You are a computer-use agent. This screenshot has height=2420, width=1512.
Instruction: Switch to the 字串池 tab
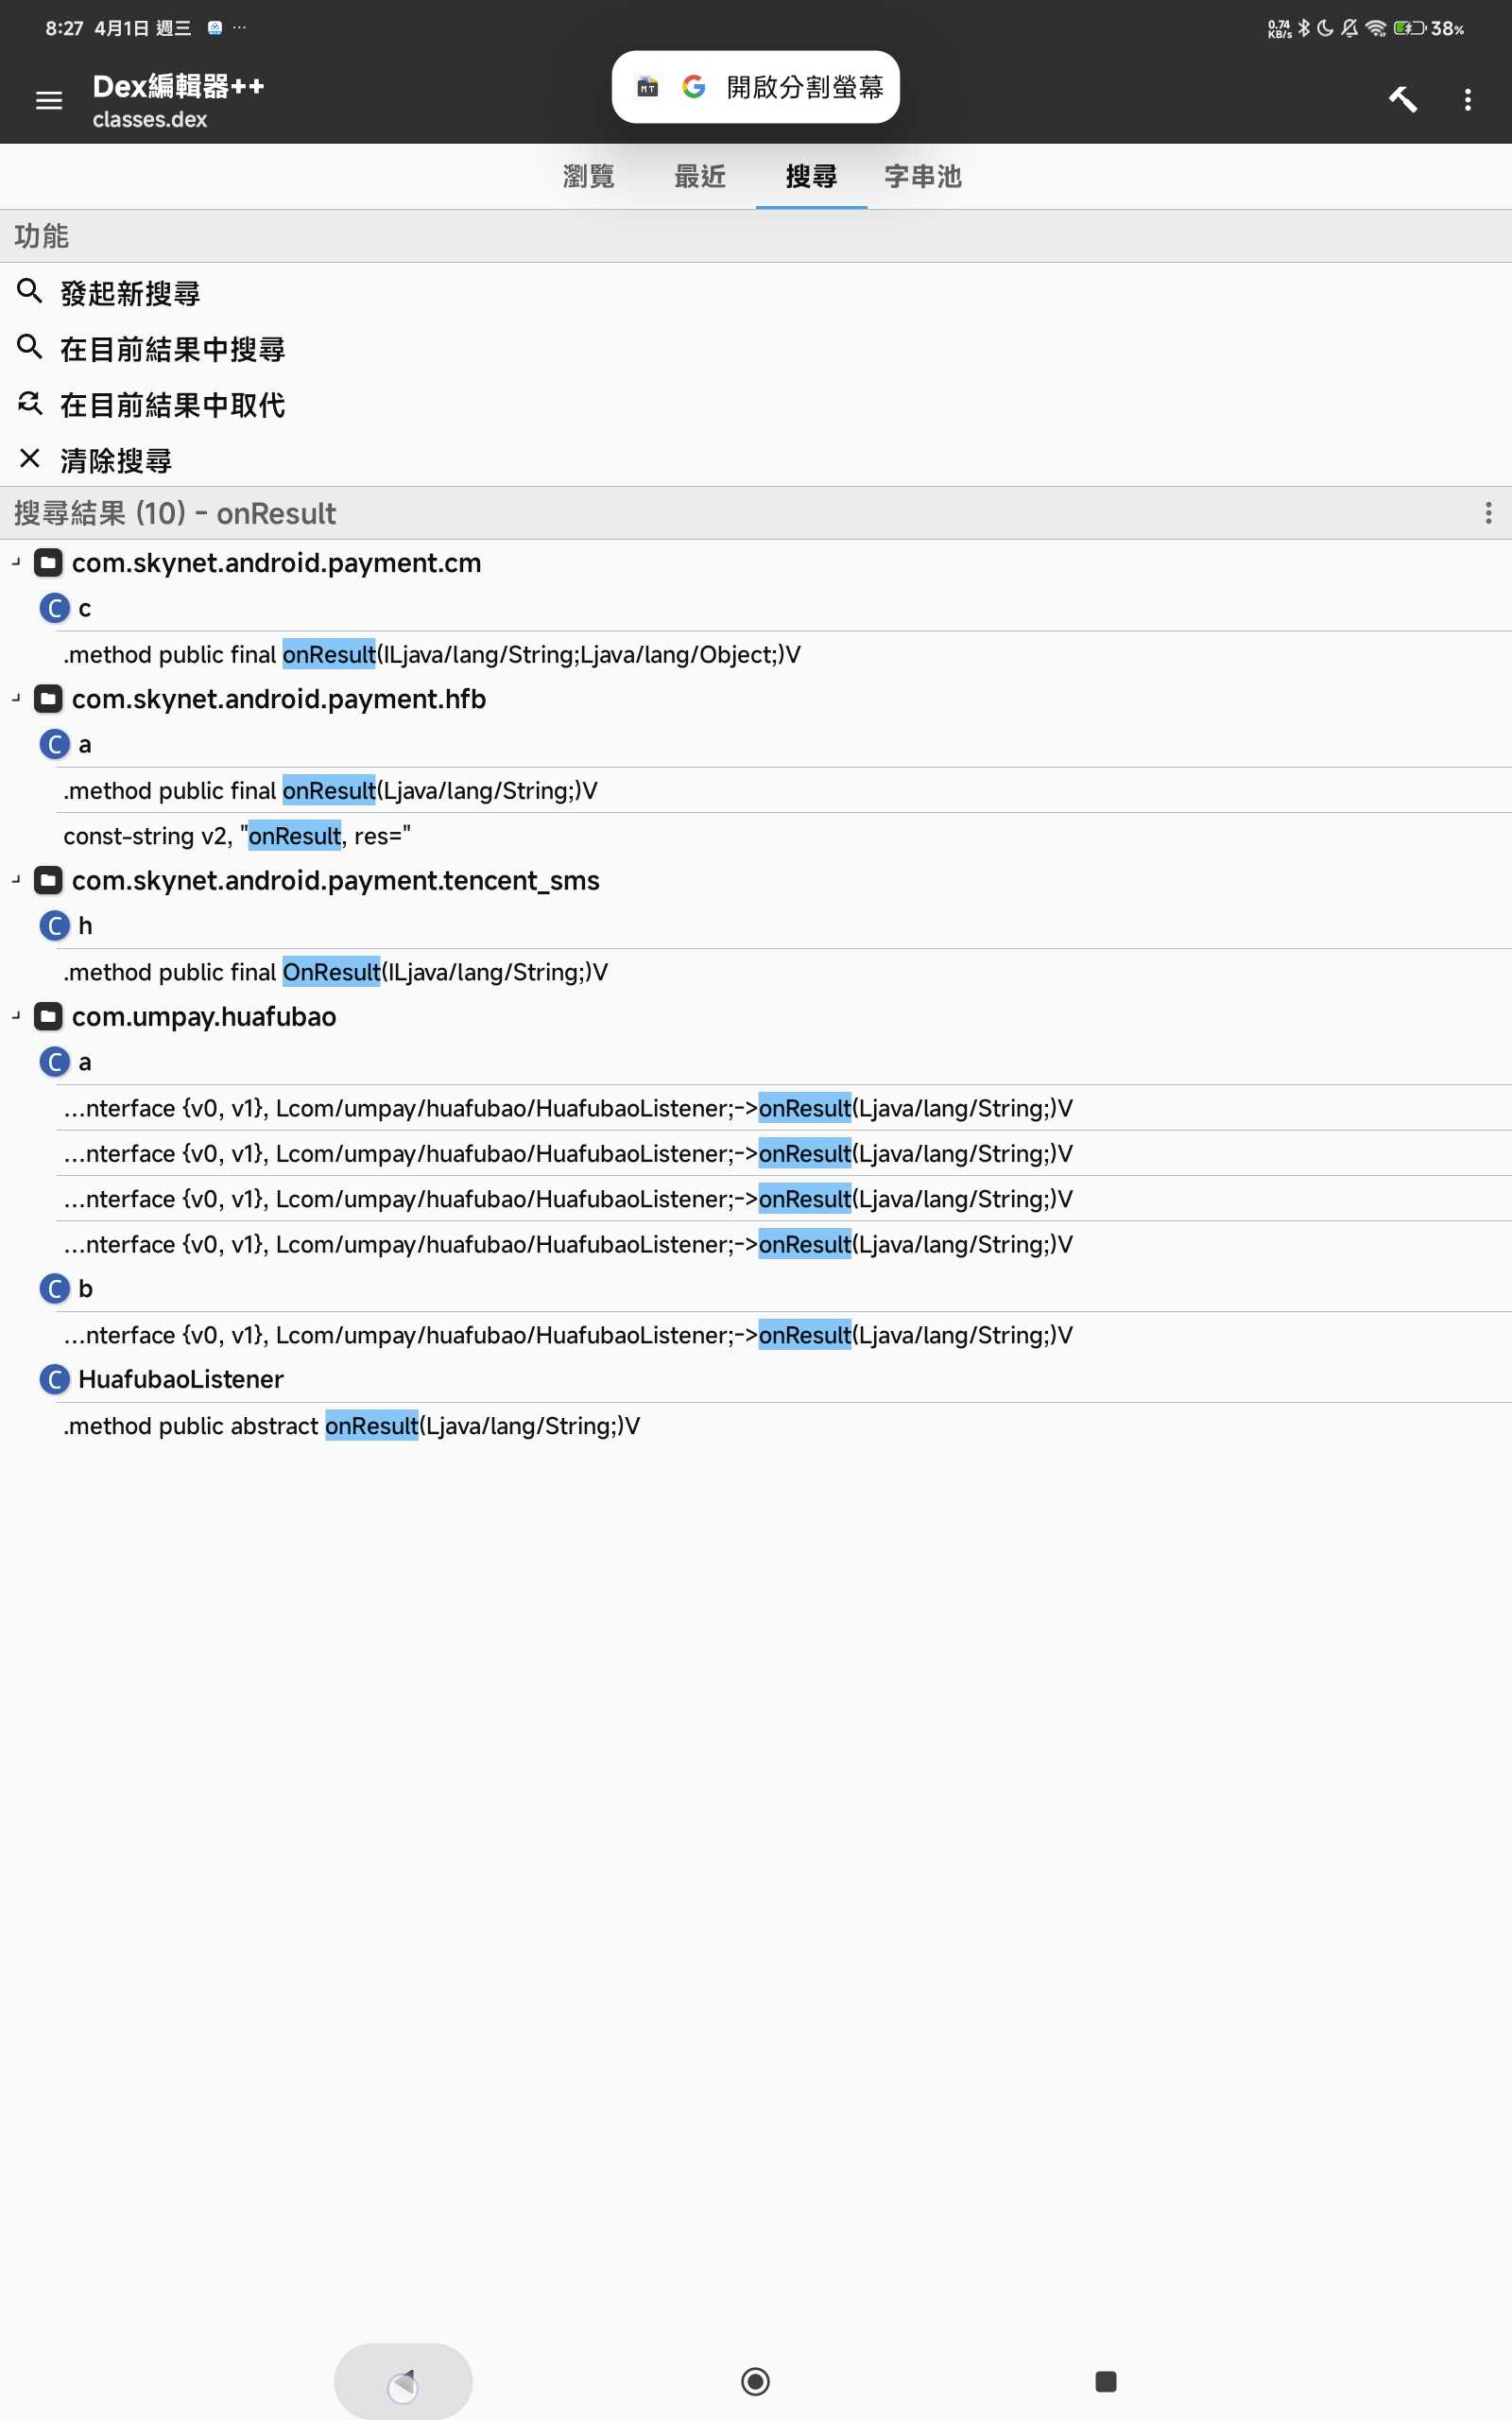922,177
